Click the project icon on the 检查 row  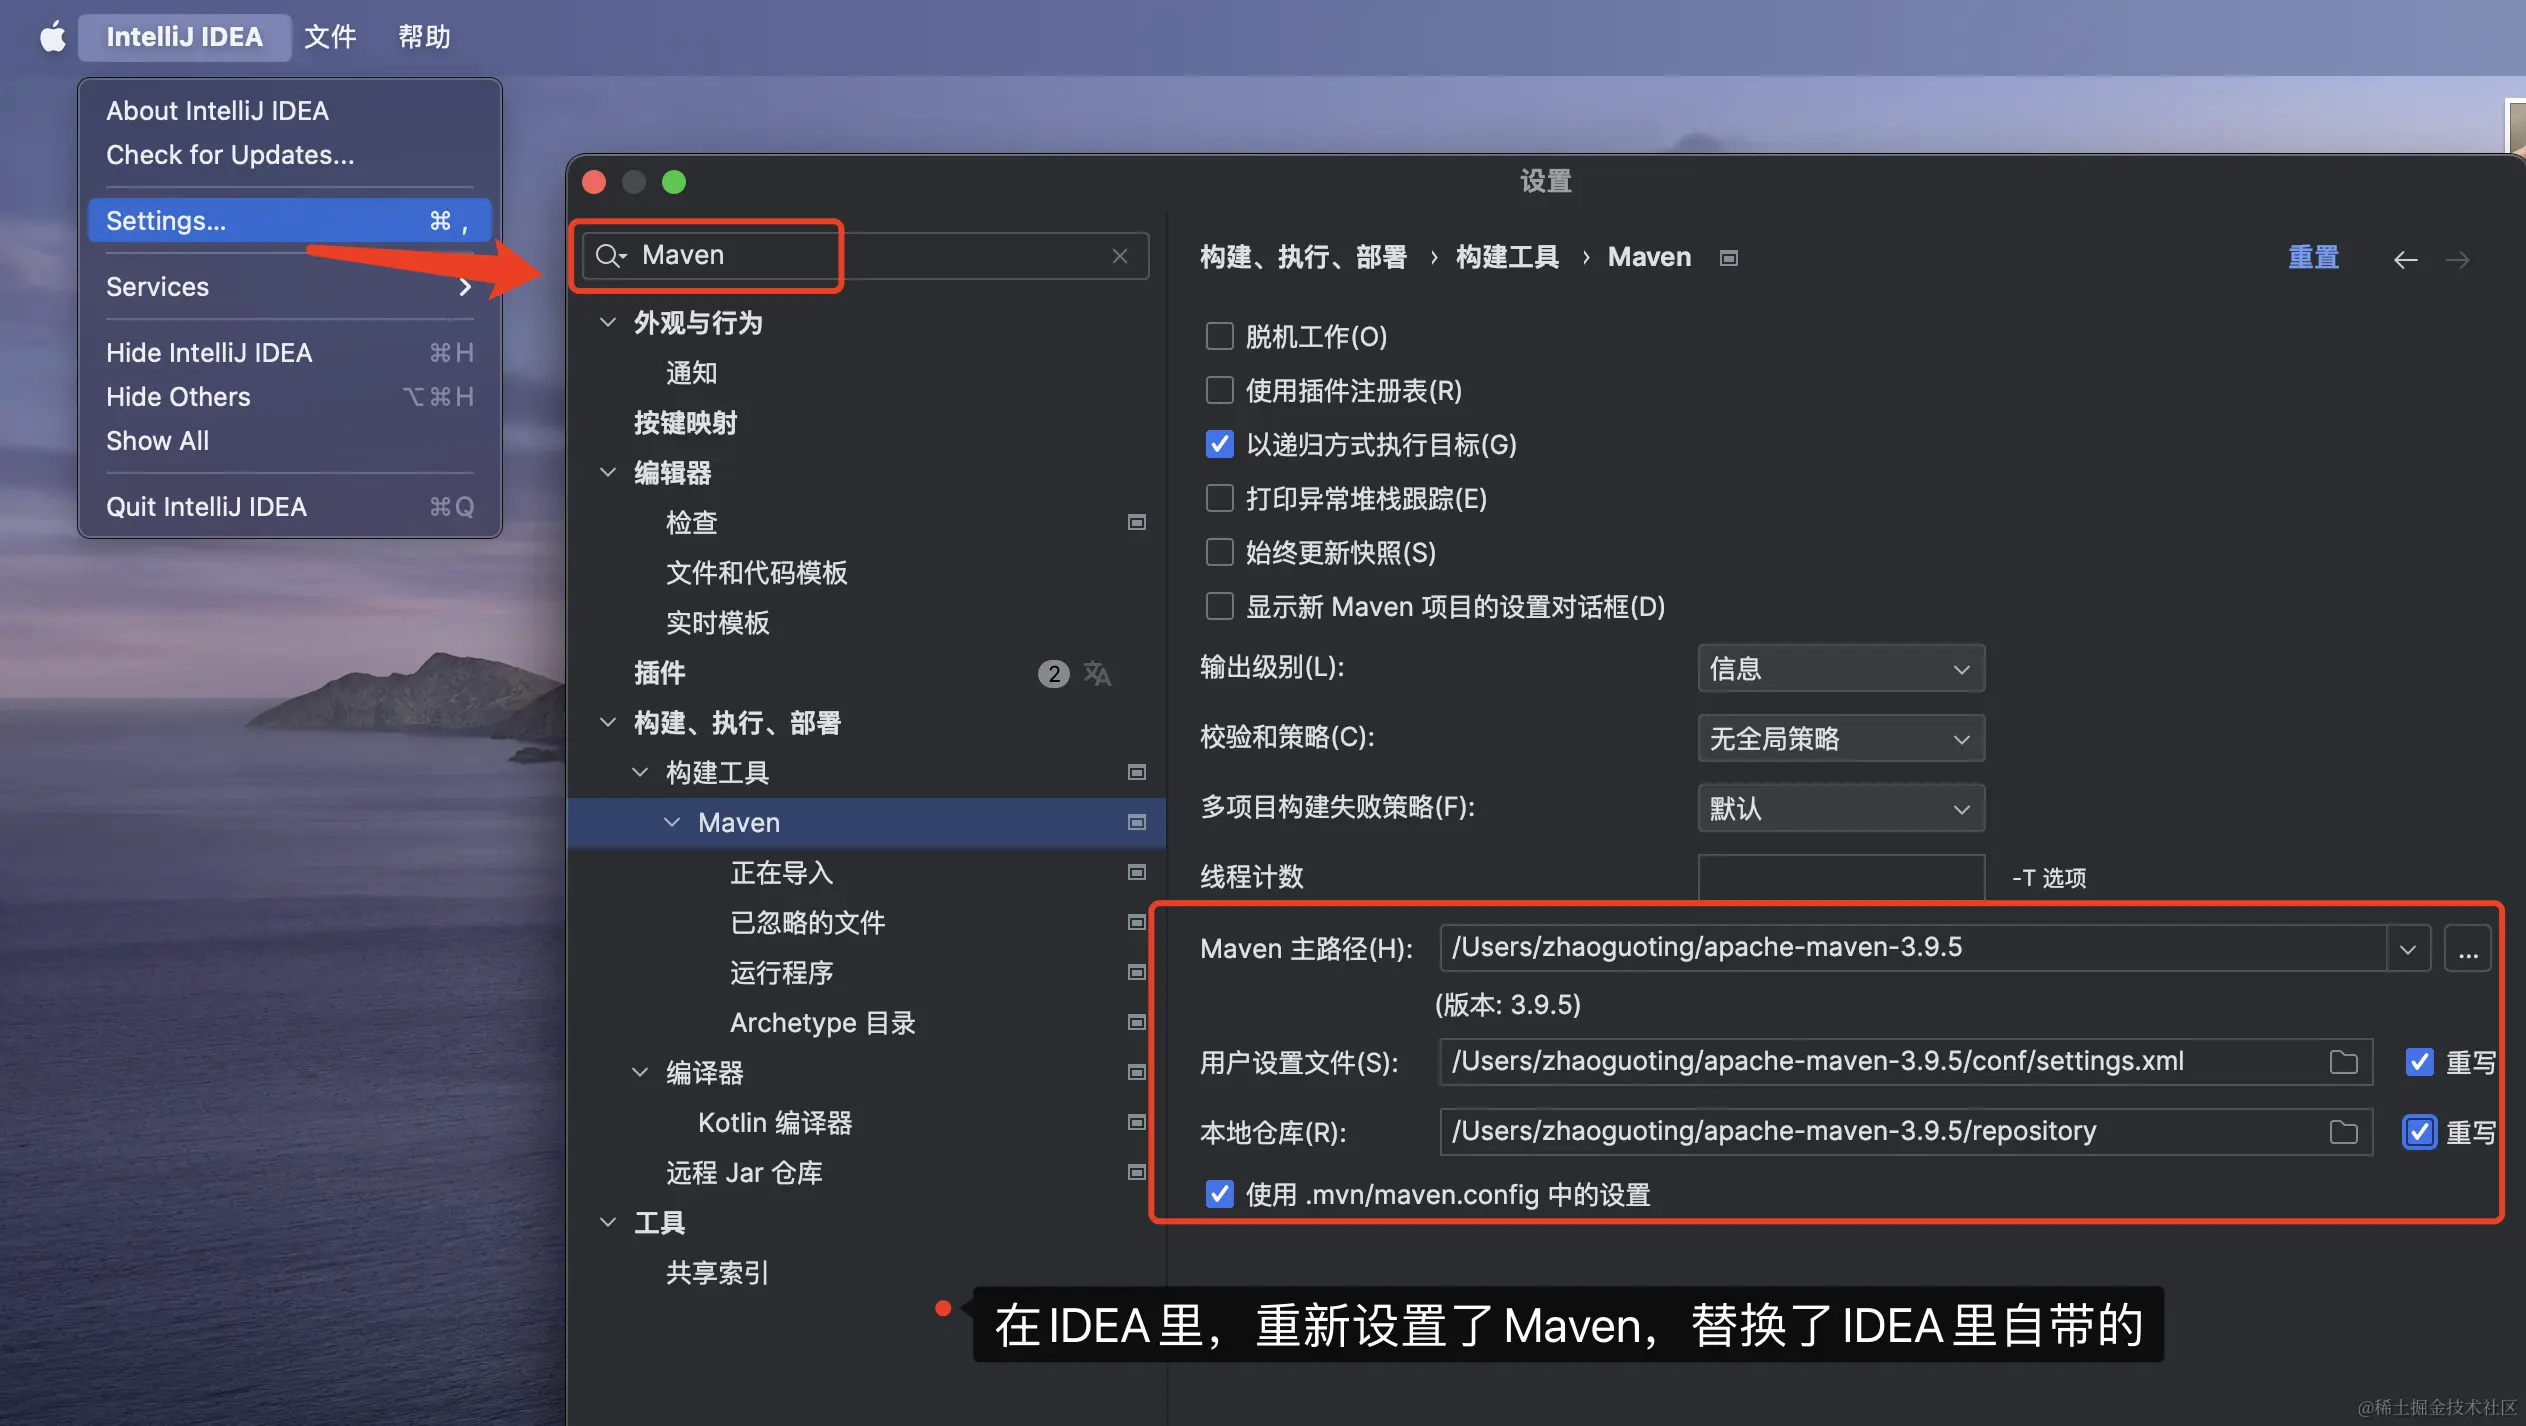pyautogui.click(x=1137, y=522)
